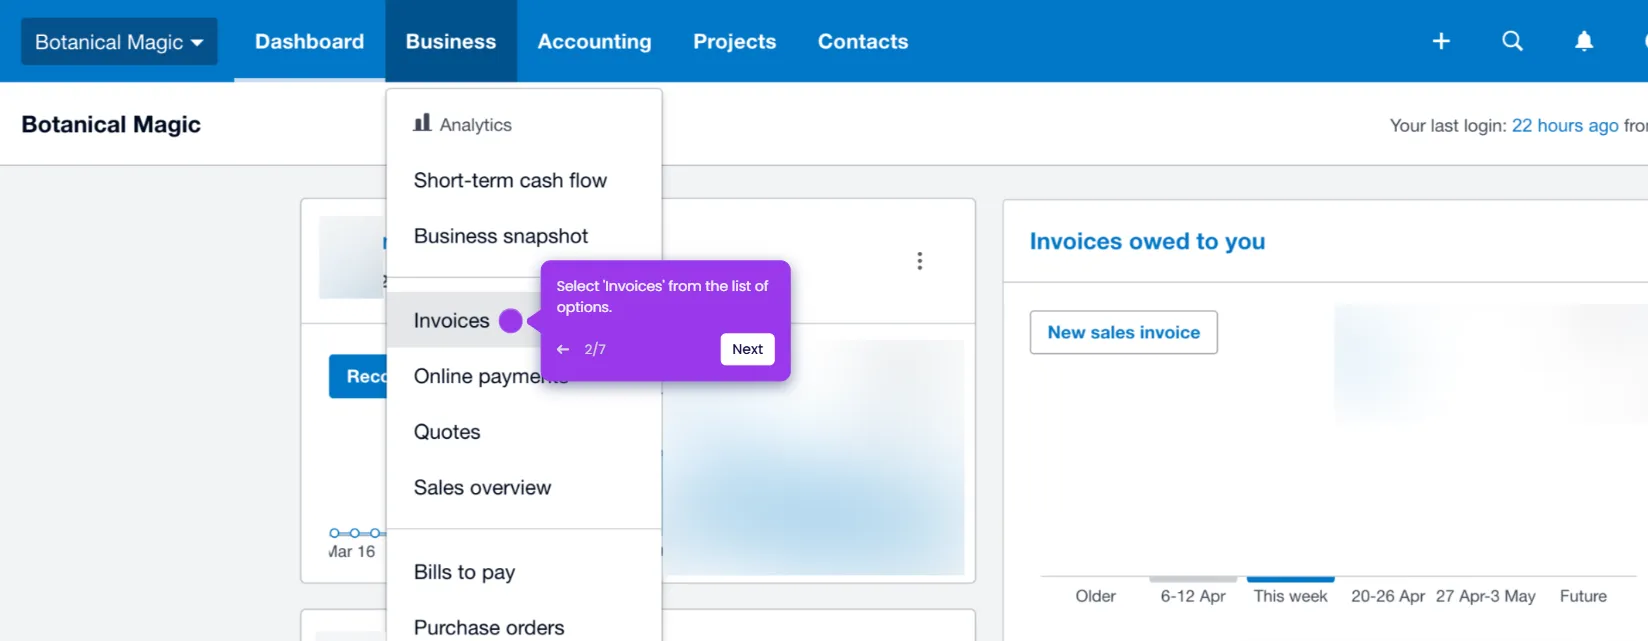Open Purchase orders
Viewport: 1648px width, 641px height.
click(524, 627)
